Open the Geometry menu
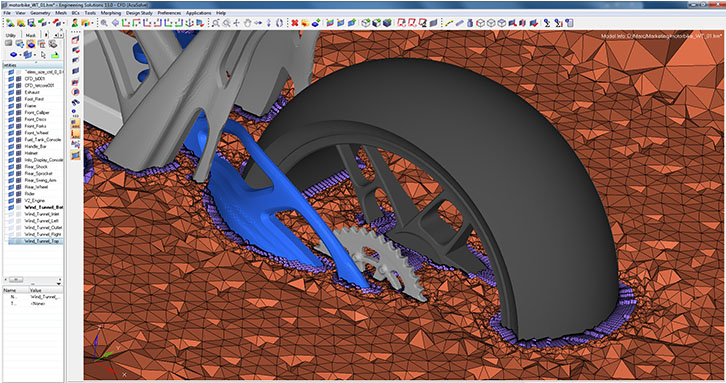This screenshot has height=383, width=726. (40, 13)
